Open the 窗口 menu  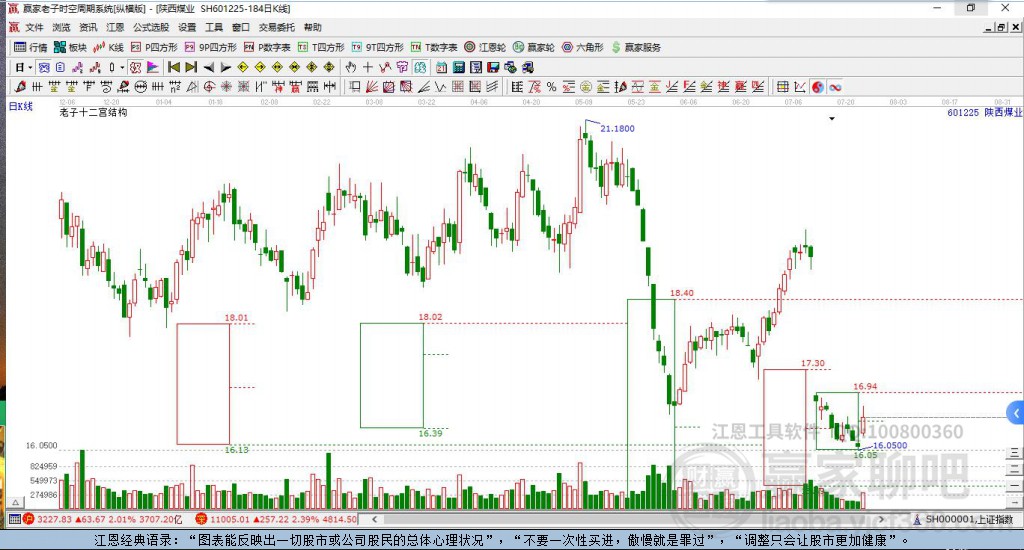click(x=241, y=27)
